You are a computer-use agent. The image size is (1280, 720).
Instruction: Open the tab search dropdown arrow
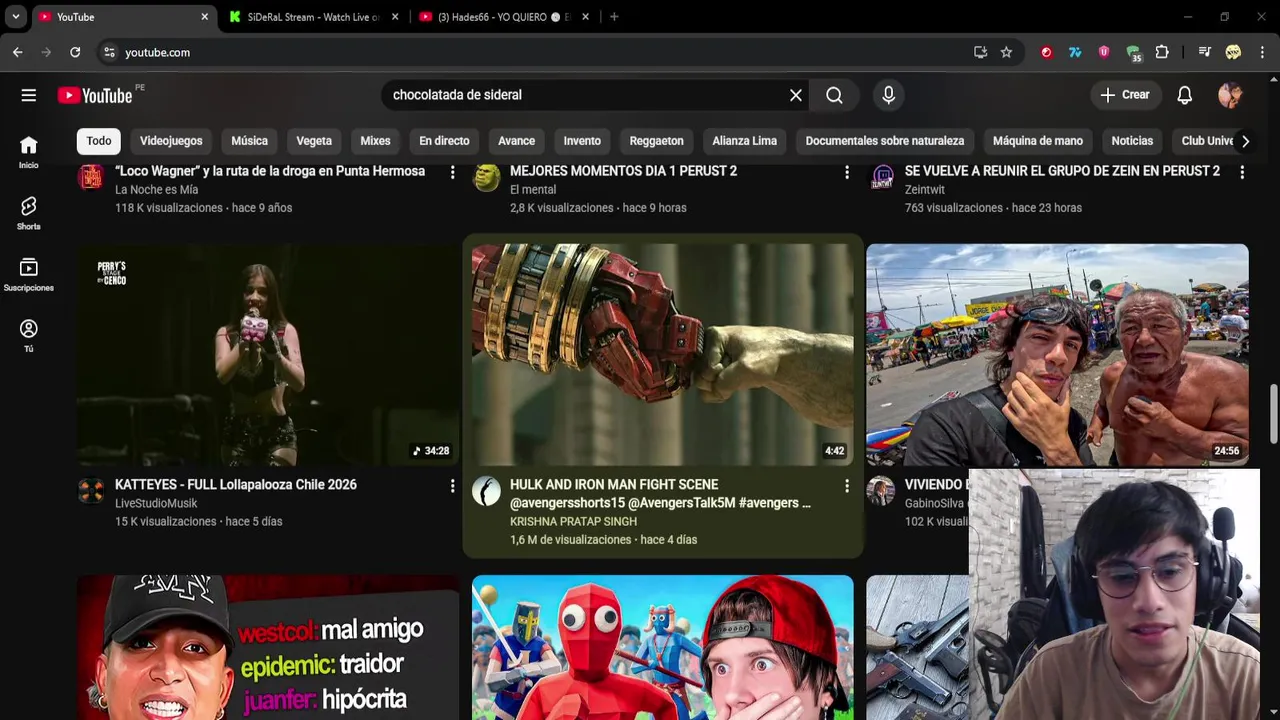point(16,17)
